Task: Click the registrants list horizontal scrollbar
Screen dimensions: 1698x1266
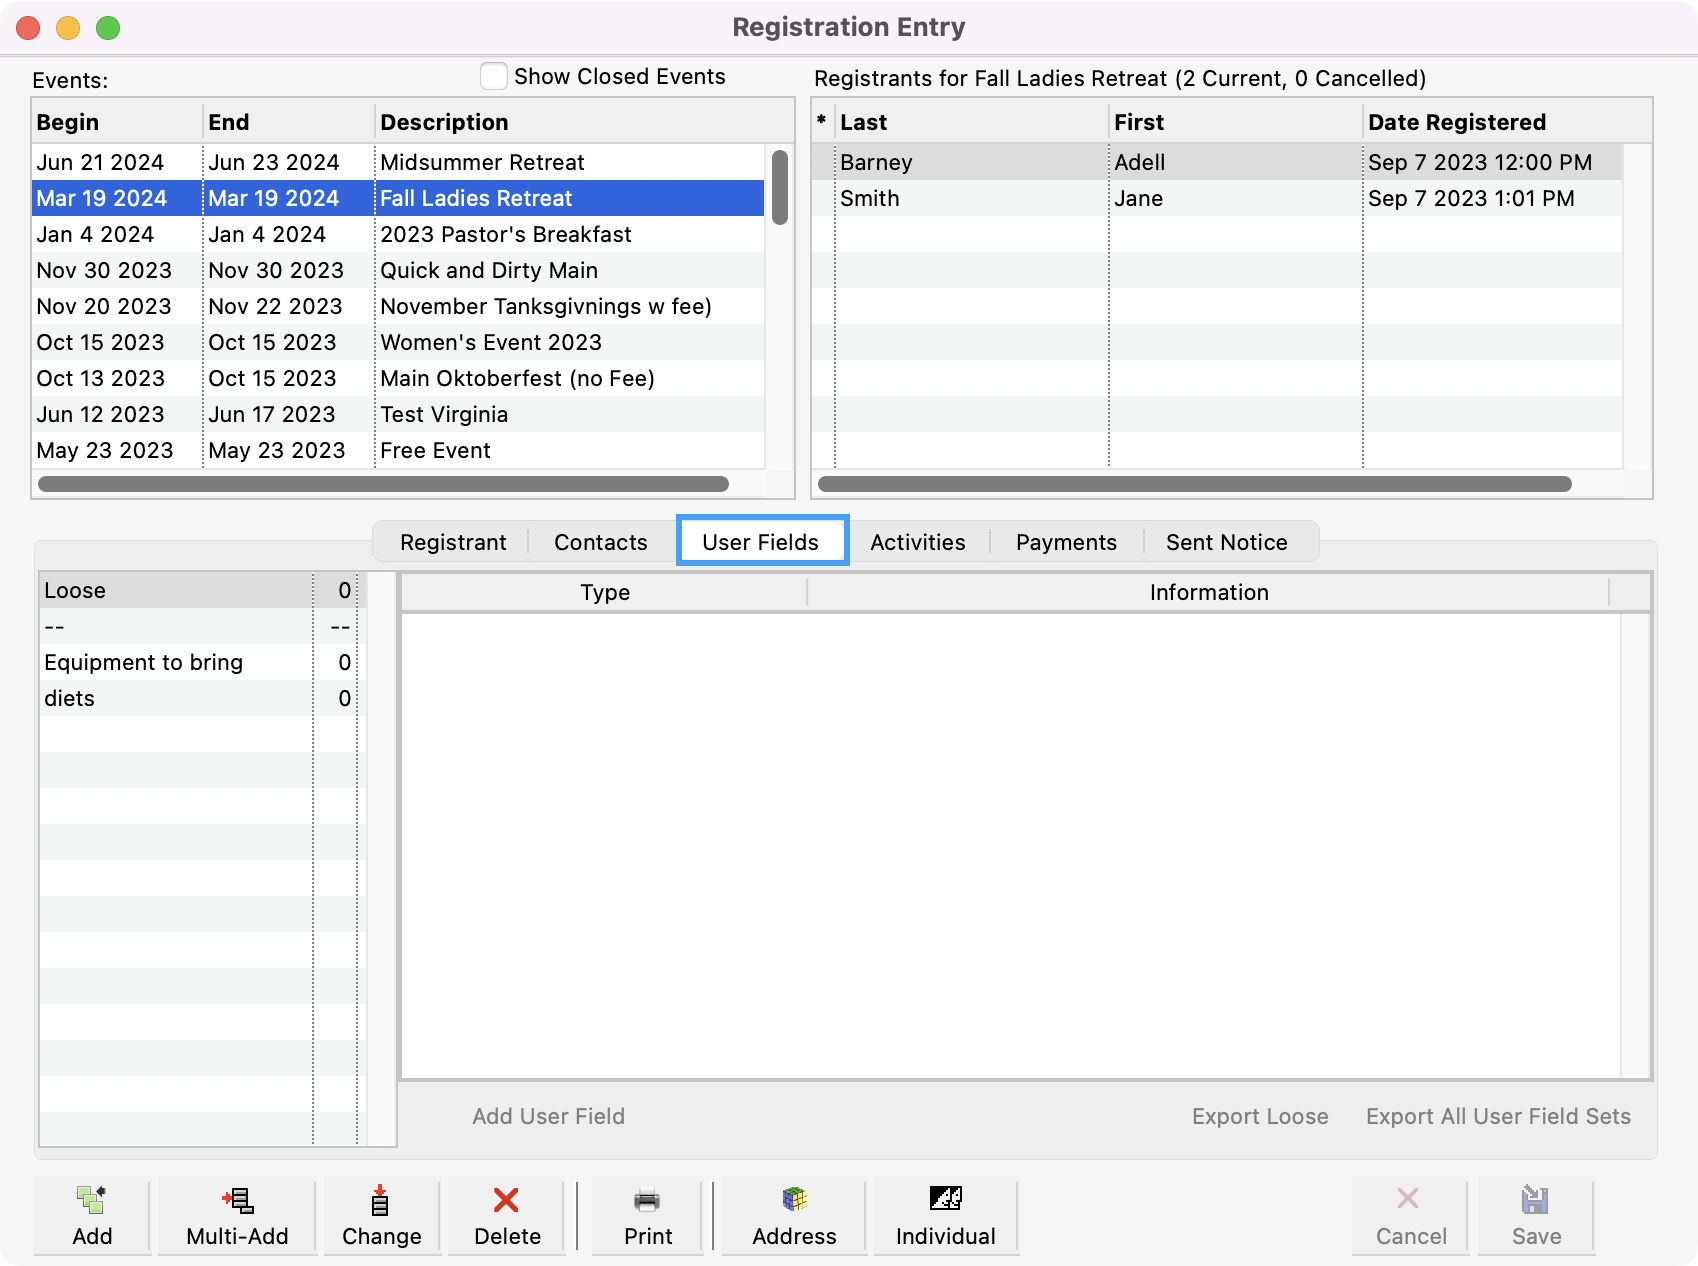Action: coord(1195,484)
